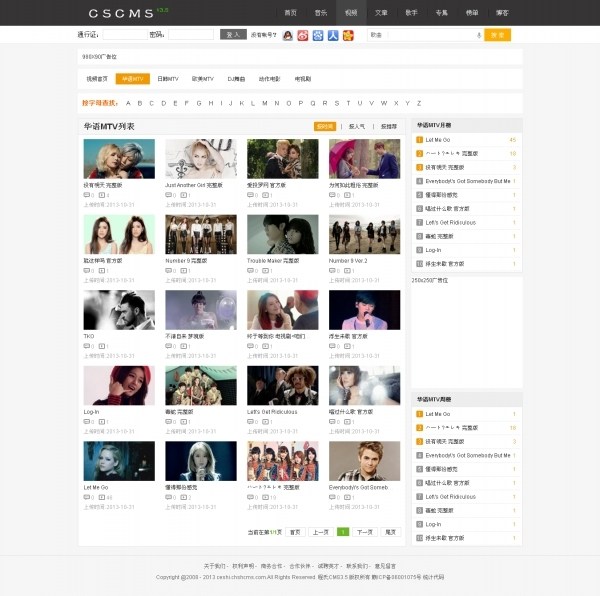600x596 pixels.
Task: Click the CSCMS logo
Action: (121, 13)
